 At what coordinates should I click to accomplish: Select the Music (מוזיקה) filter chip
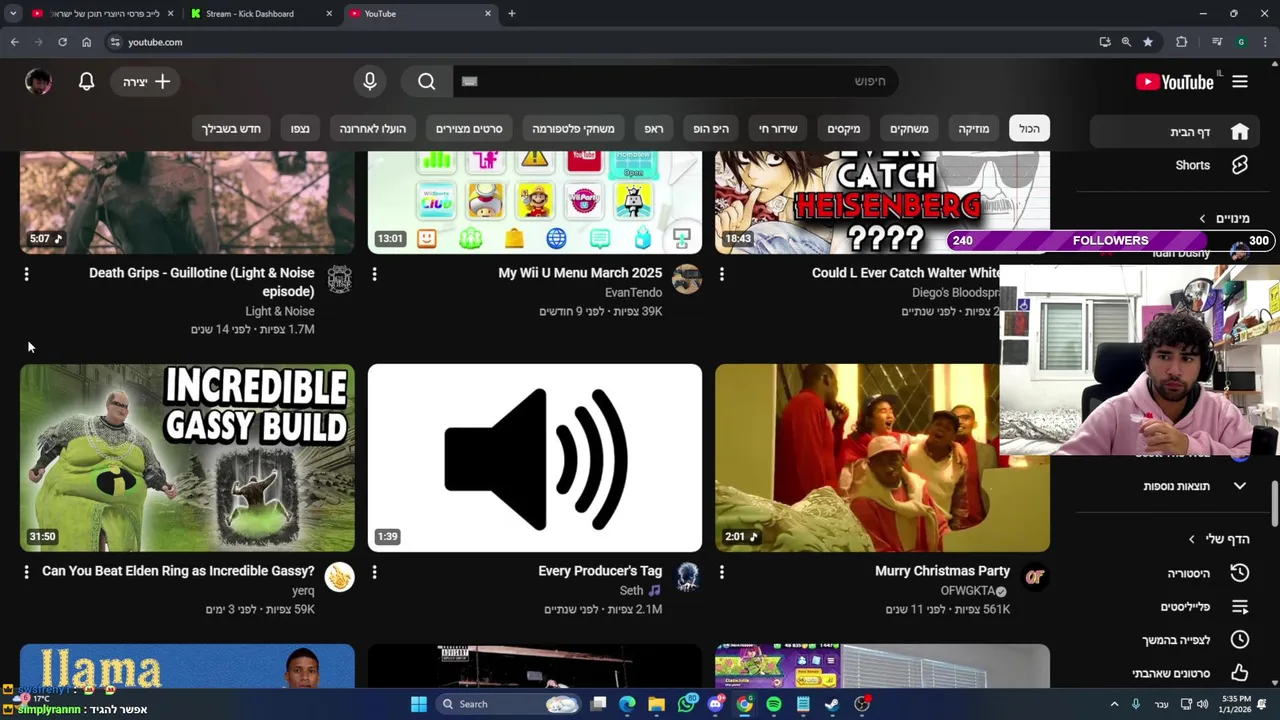click(x=973, y=128)
